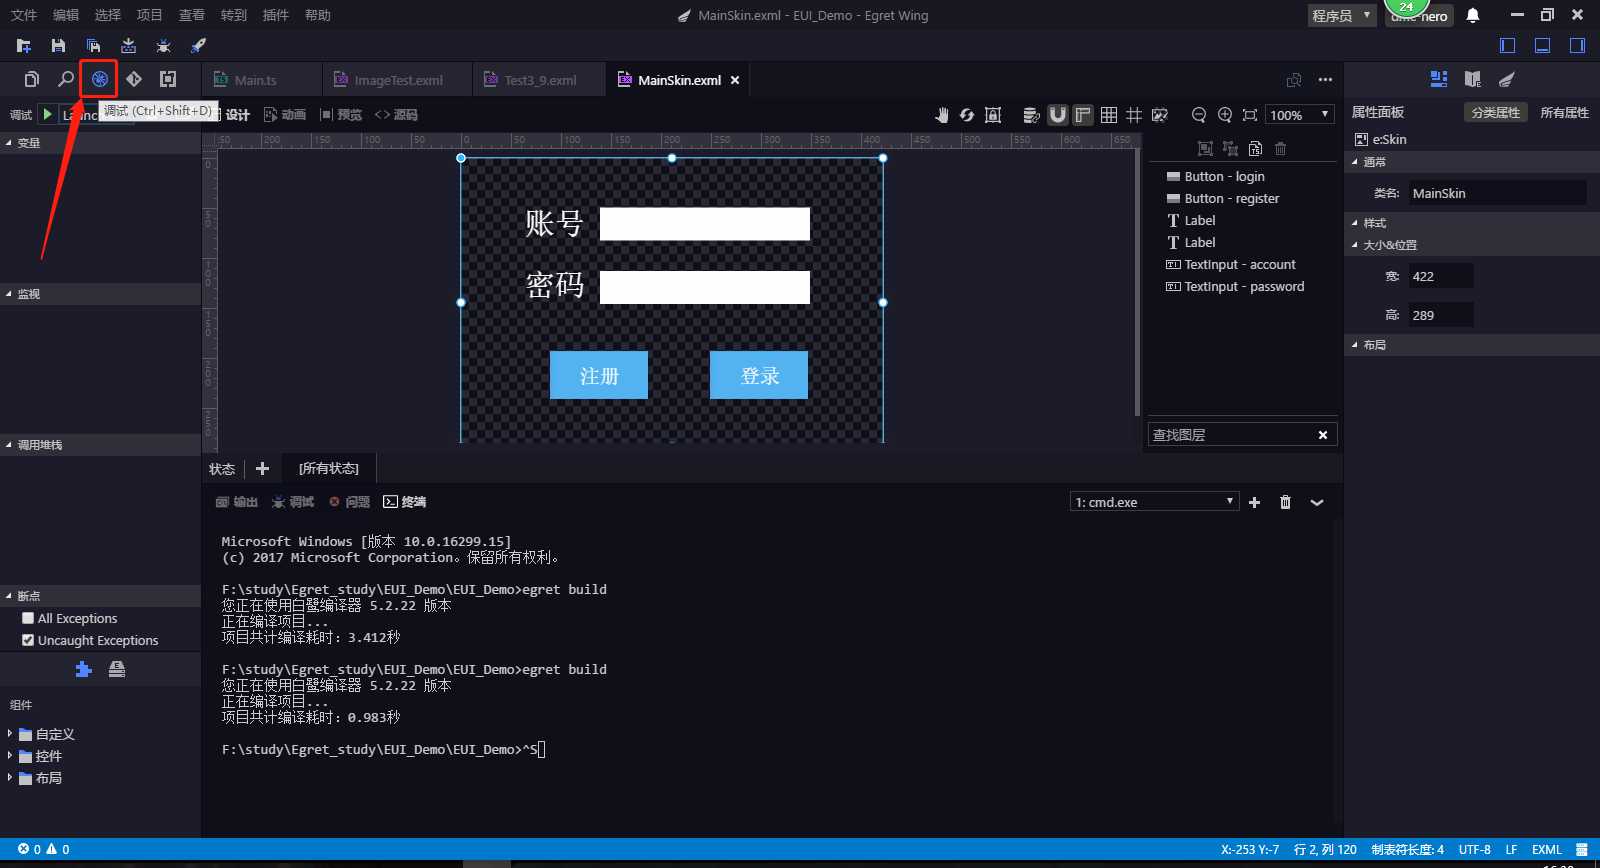
Task: Click the split editor icon
Action: coord(1294,80)
